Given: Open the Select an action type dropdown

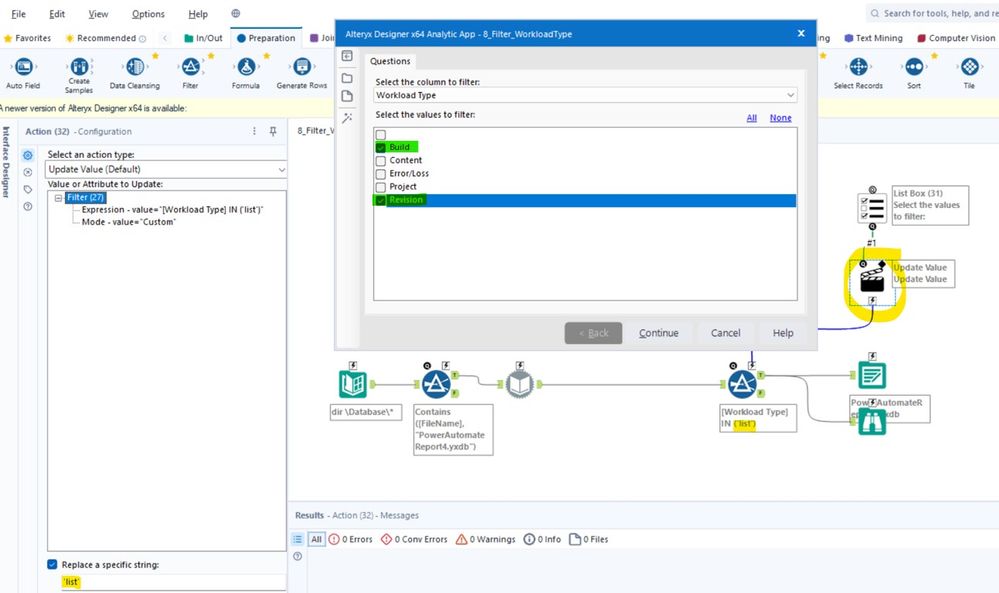Looking at the screenshot, I should 166,169.
